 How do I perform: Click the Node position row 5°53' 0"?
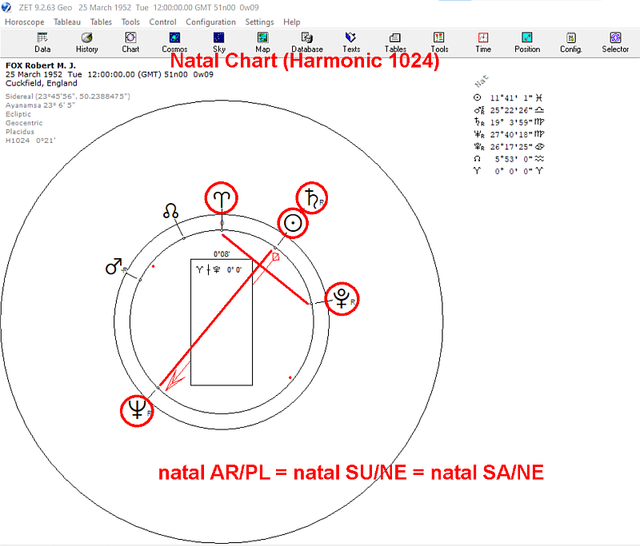[508, 159]
